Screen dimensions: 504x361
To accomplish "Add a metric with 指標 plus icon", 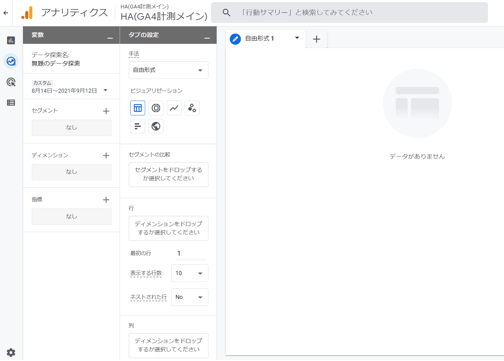I will point(106,200).
